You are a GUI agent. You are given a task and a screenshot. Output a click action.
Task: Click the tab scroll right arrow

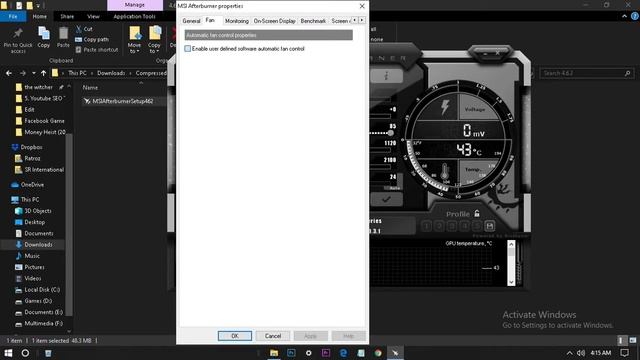tap(362, 20)
